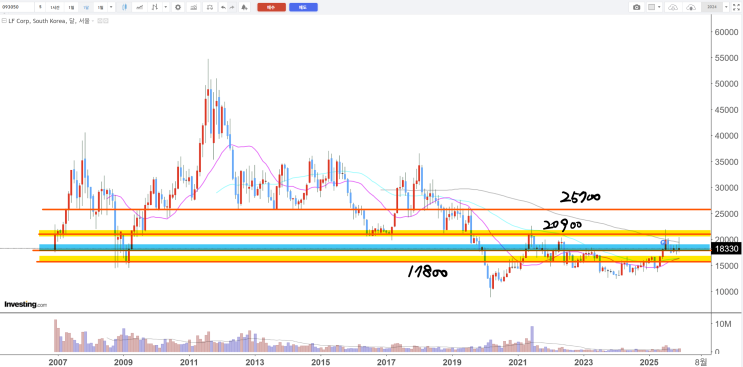The width and height of the screenshot is (743, 367).
Task: Click the blue 매도 sell button
Action: 303,7
